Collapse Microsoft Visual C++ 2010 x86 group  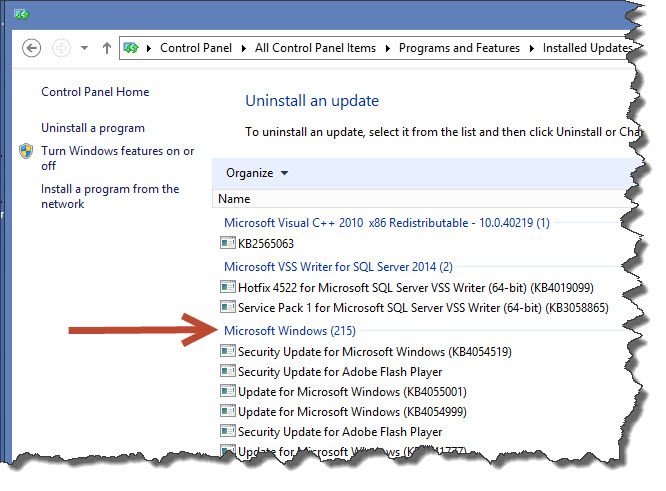coord(387,223)
